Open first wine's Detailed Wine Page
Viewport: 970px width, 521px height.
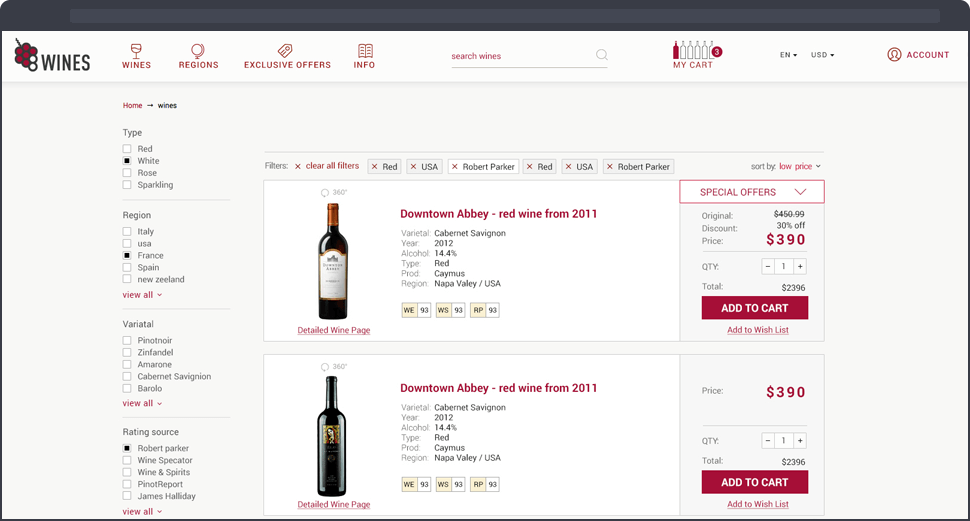click(333, 330)
